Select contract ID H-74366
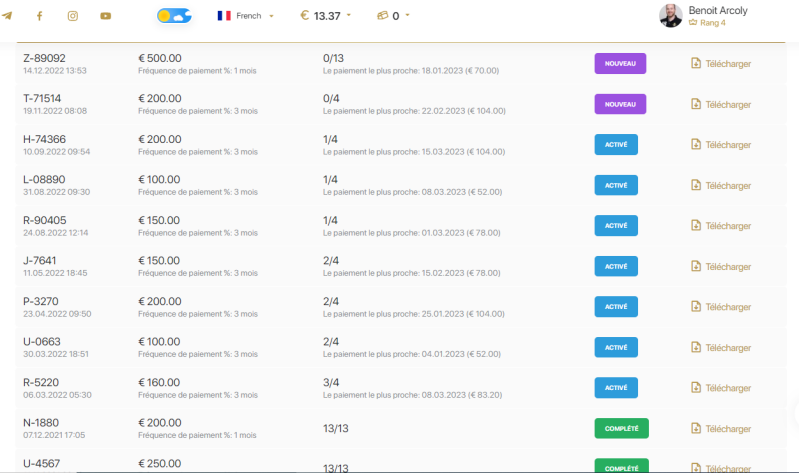 (44, 139)
